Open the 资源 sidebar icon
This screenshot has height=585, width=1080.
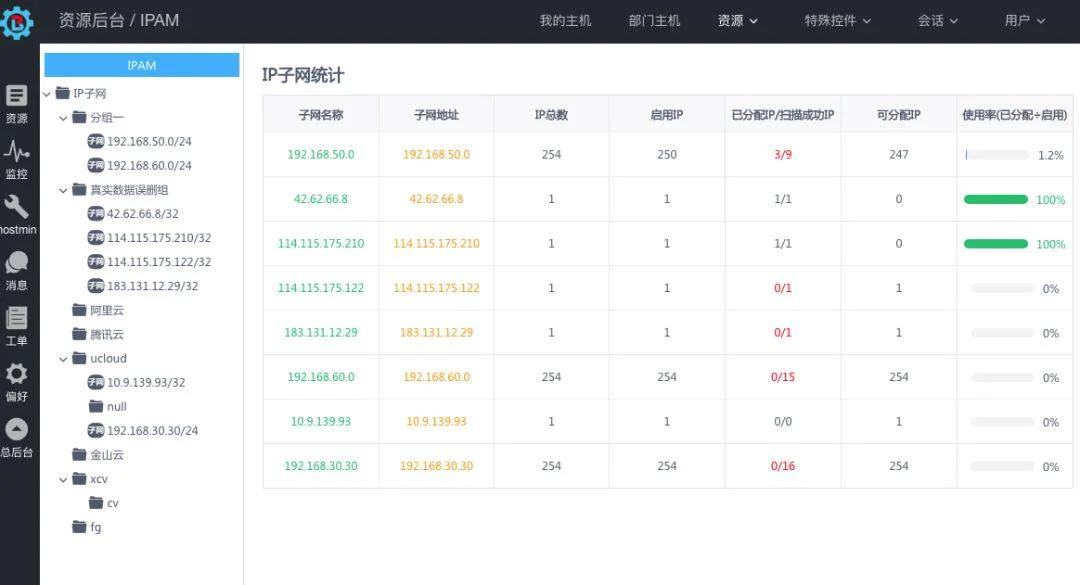(x=17, y=95)
